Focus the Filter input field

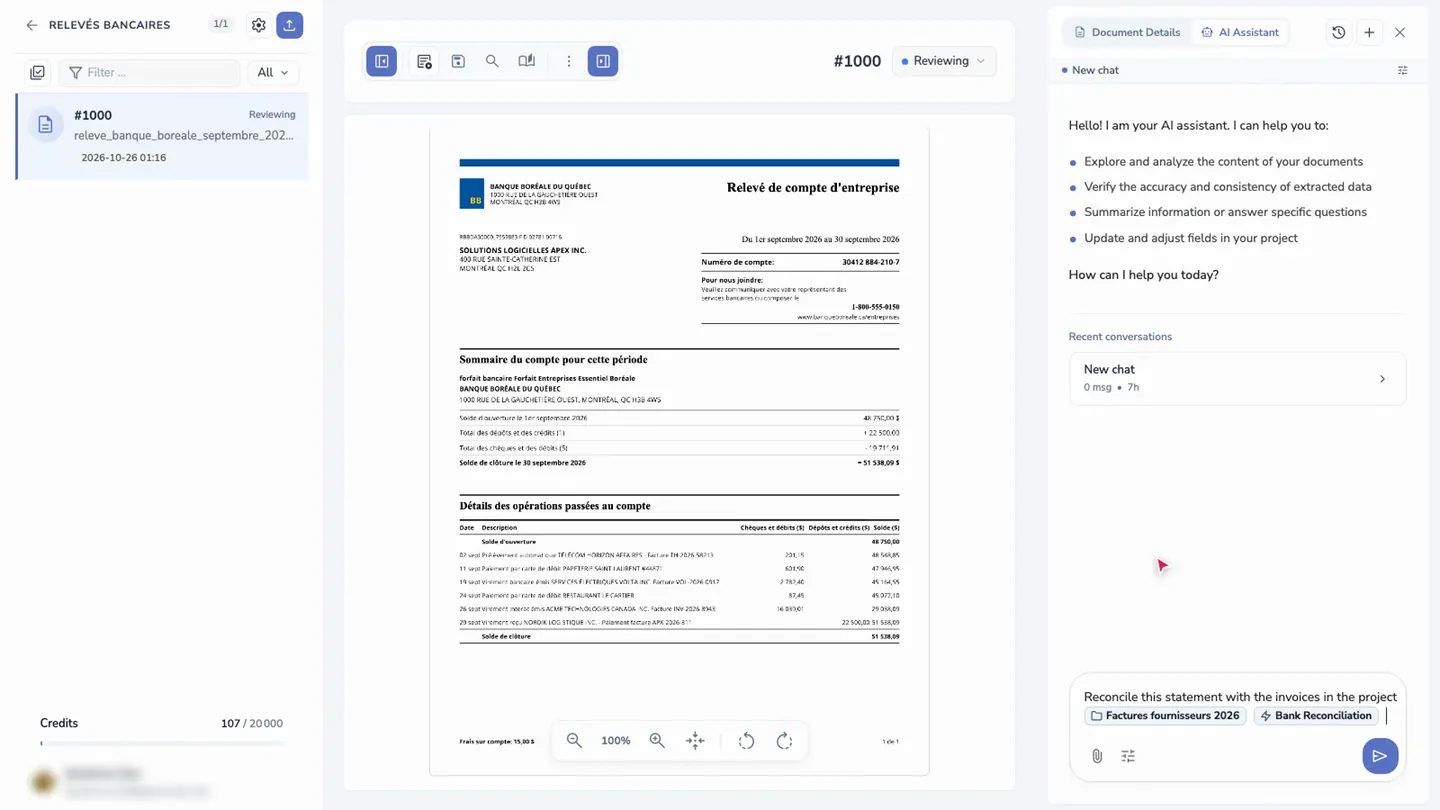click(x=150, y=72)
